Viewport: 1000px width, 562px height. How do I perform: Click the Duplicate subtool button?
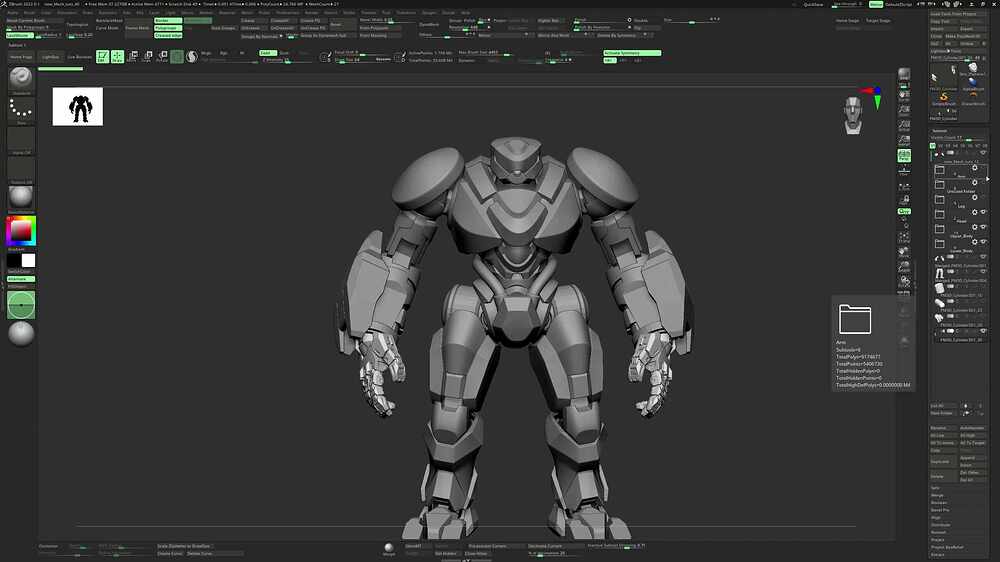pos(943,462)
